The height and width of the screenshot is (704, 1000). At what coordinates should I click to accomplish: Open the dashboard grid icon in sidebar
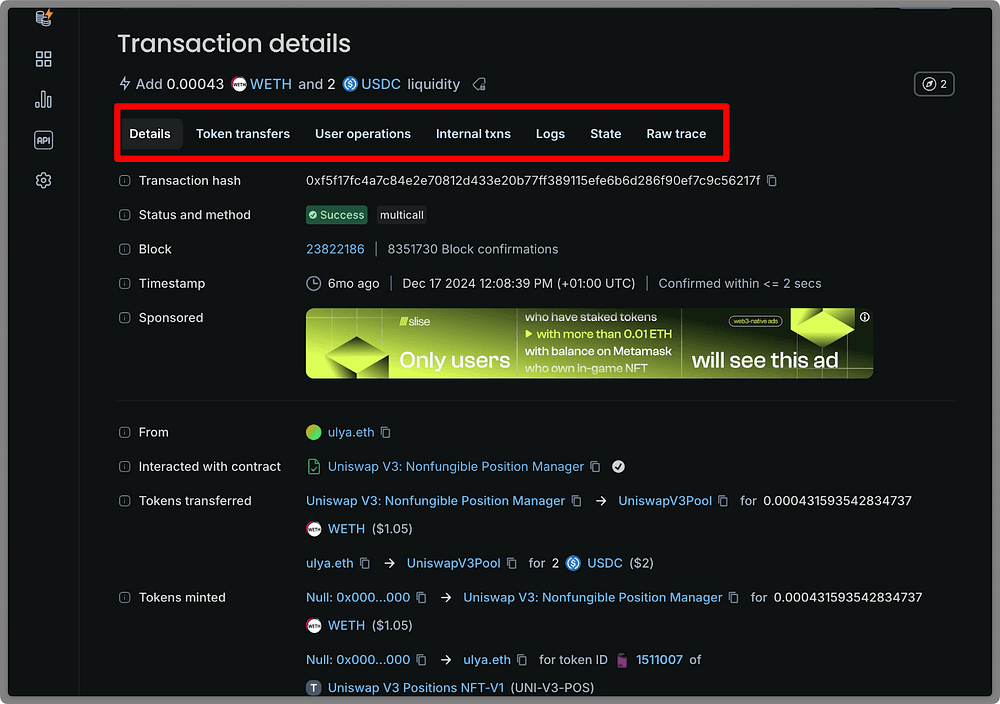point(43,59)
